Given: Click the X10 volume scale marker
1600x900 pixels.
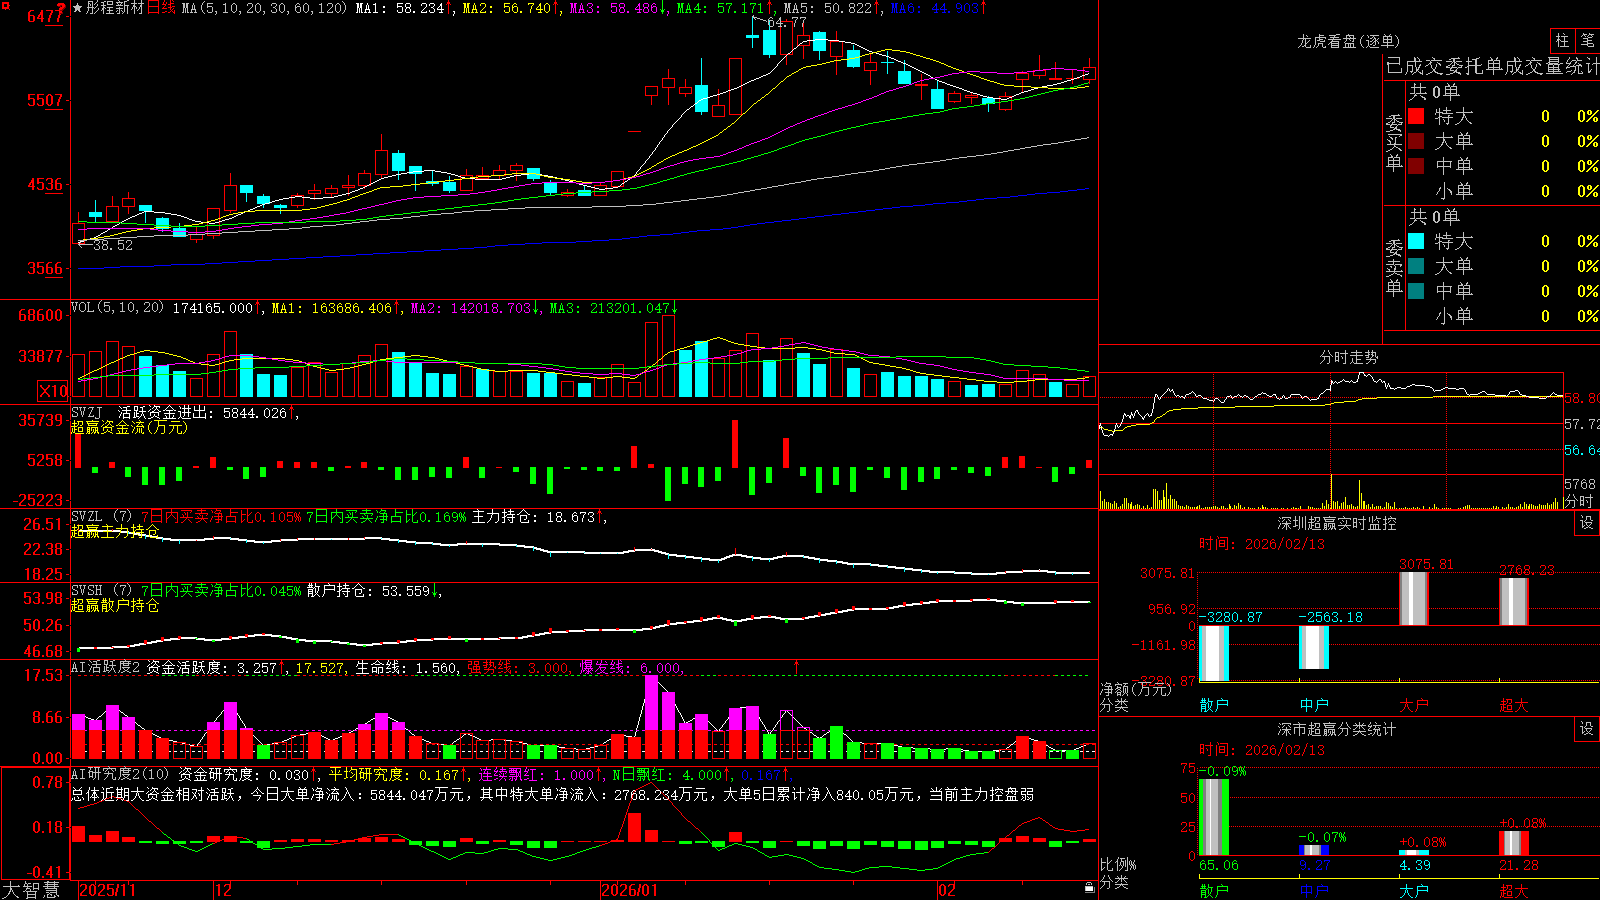Looking at the screenshot, I should coord(53,391).
